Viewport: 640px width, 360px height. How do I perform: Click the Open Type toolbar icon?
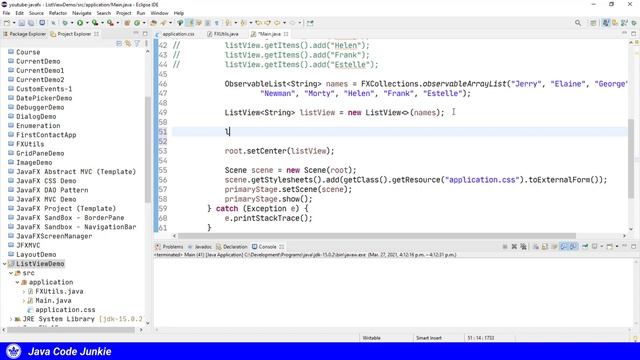(153, 23)
